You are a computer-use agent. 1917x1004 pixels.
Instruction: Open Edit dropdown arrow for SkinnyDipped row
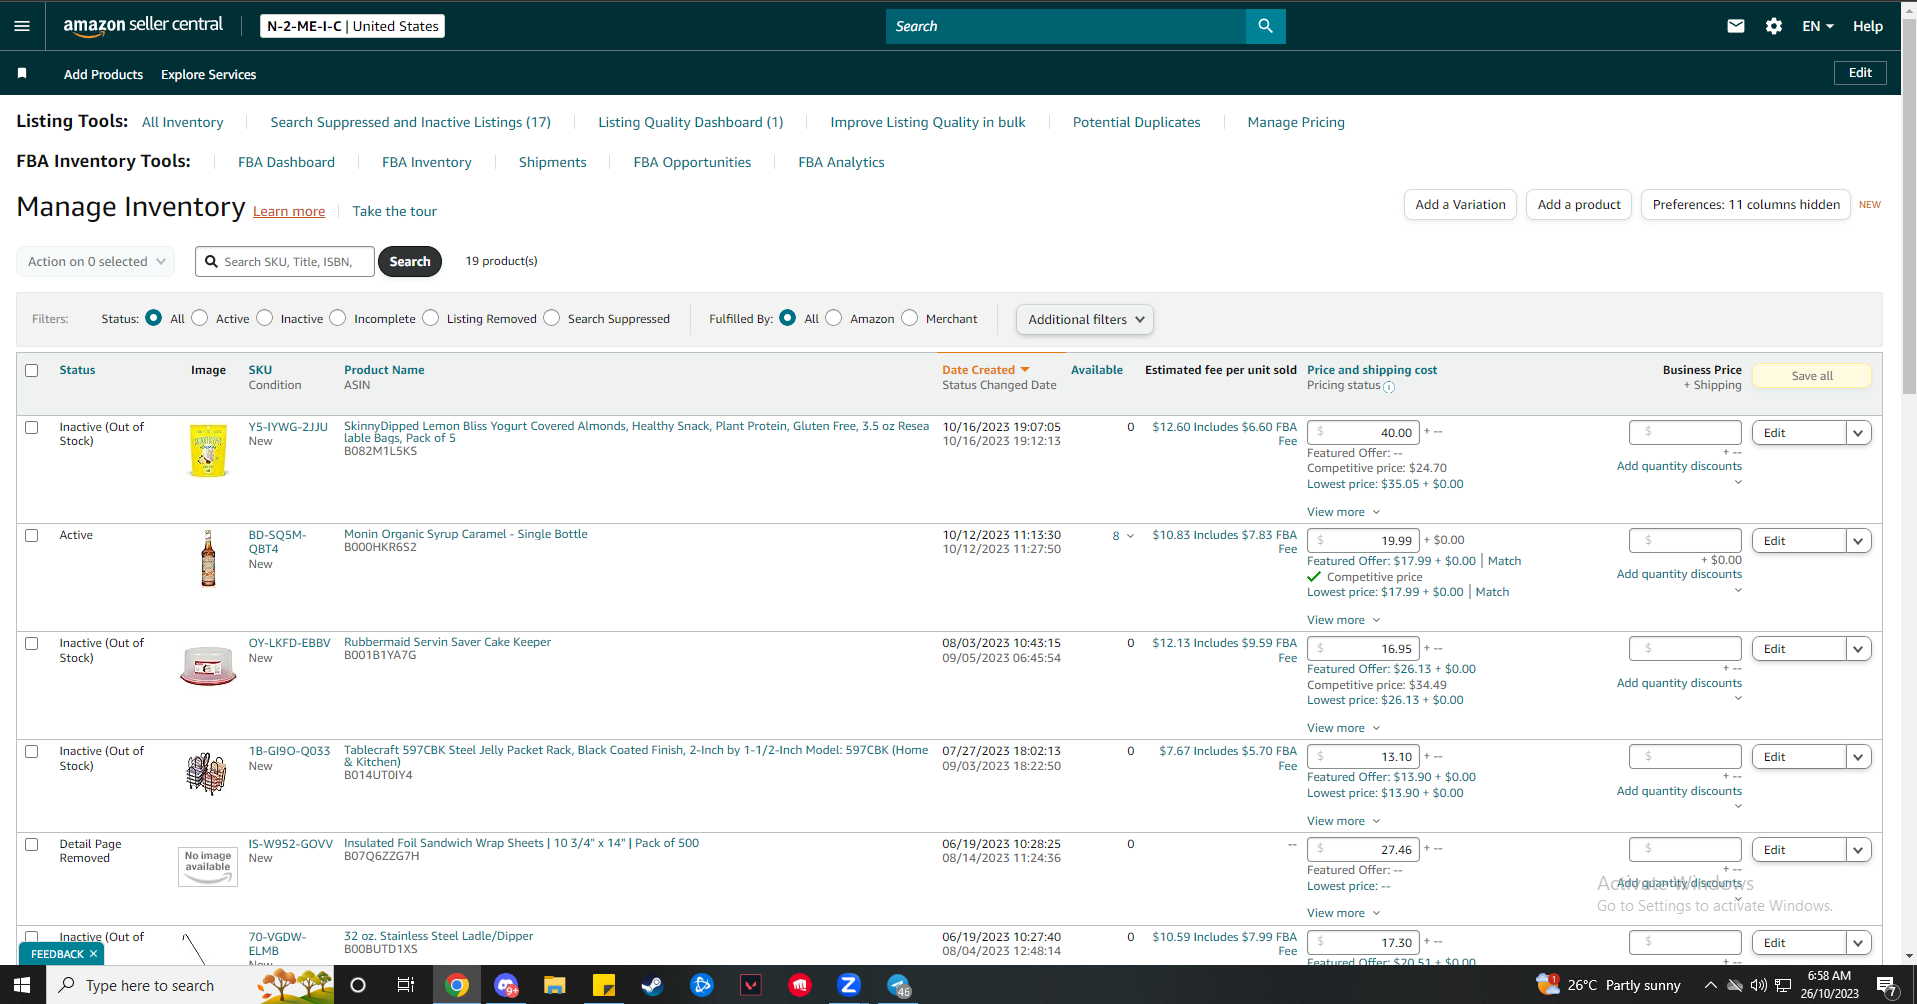[1859, 433]
